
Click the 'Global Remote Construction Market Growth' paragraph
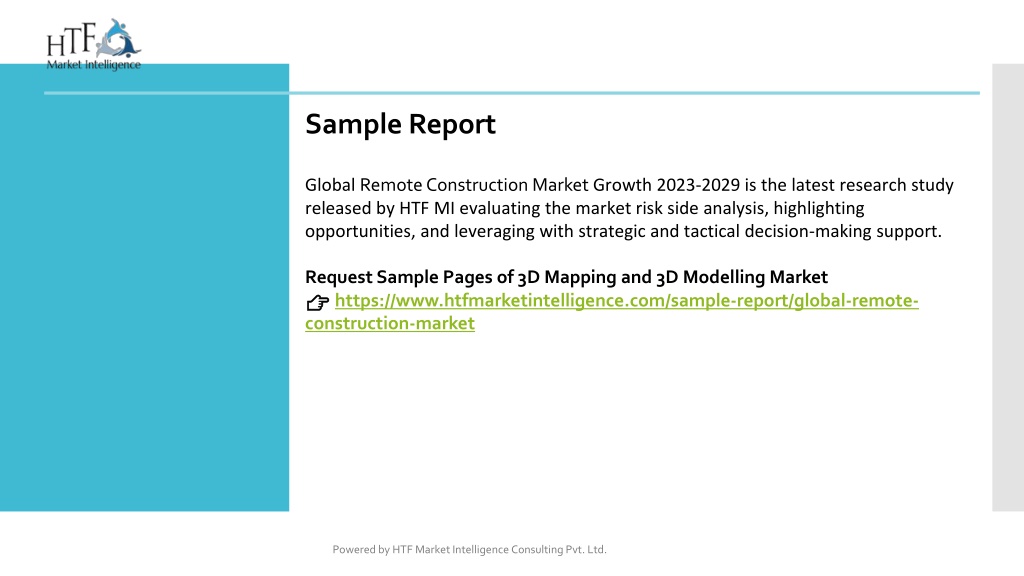point(629,208)
